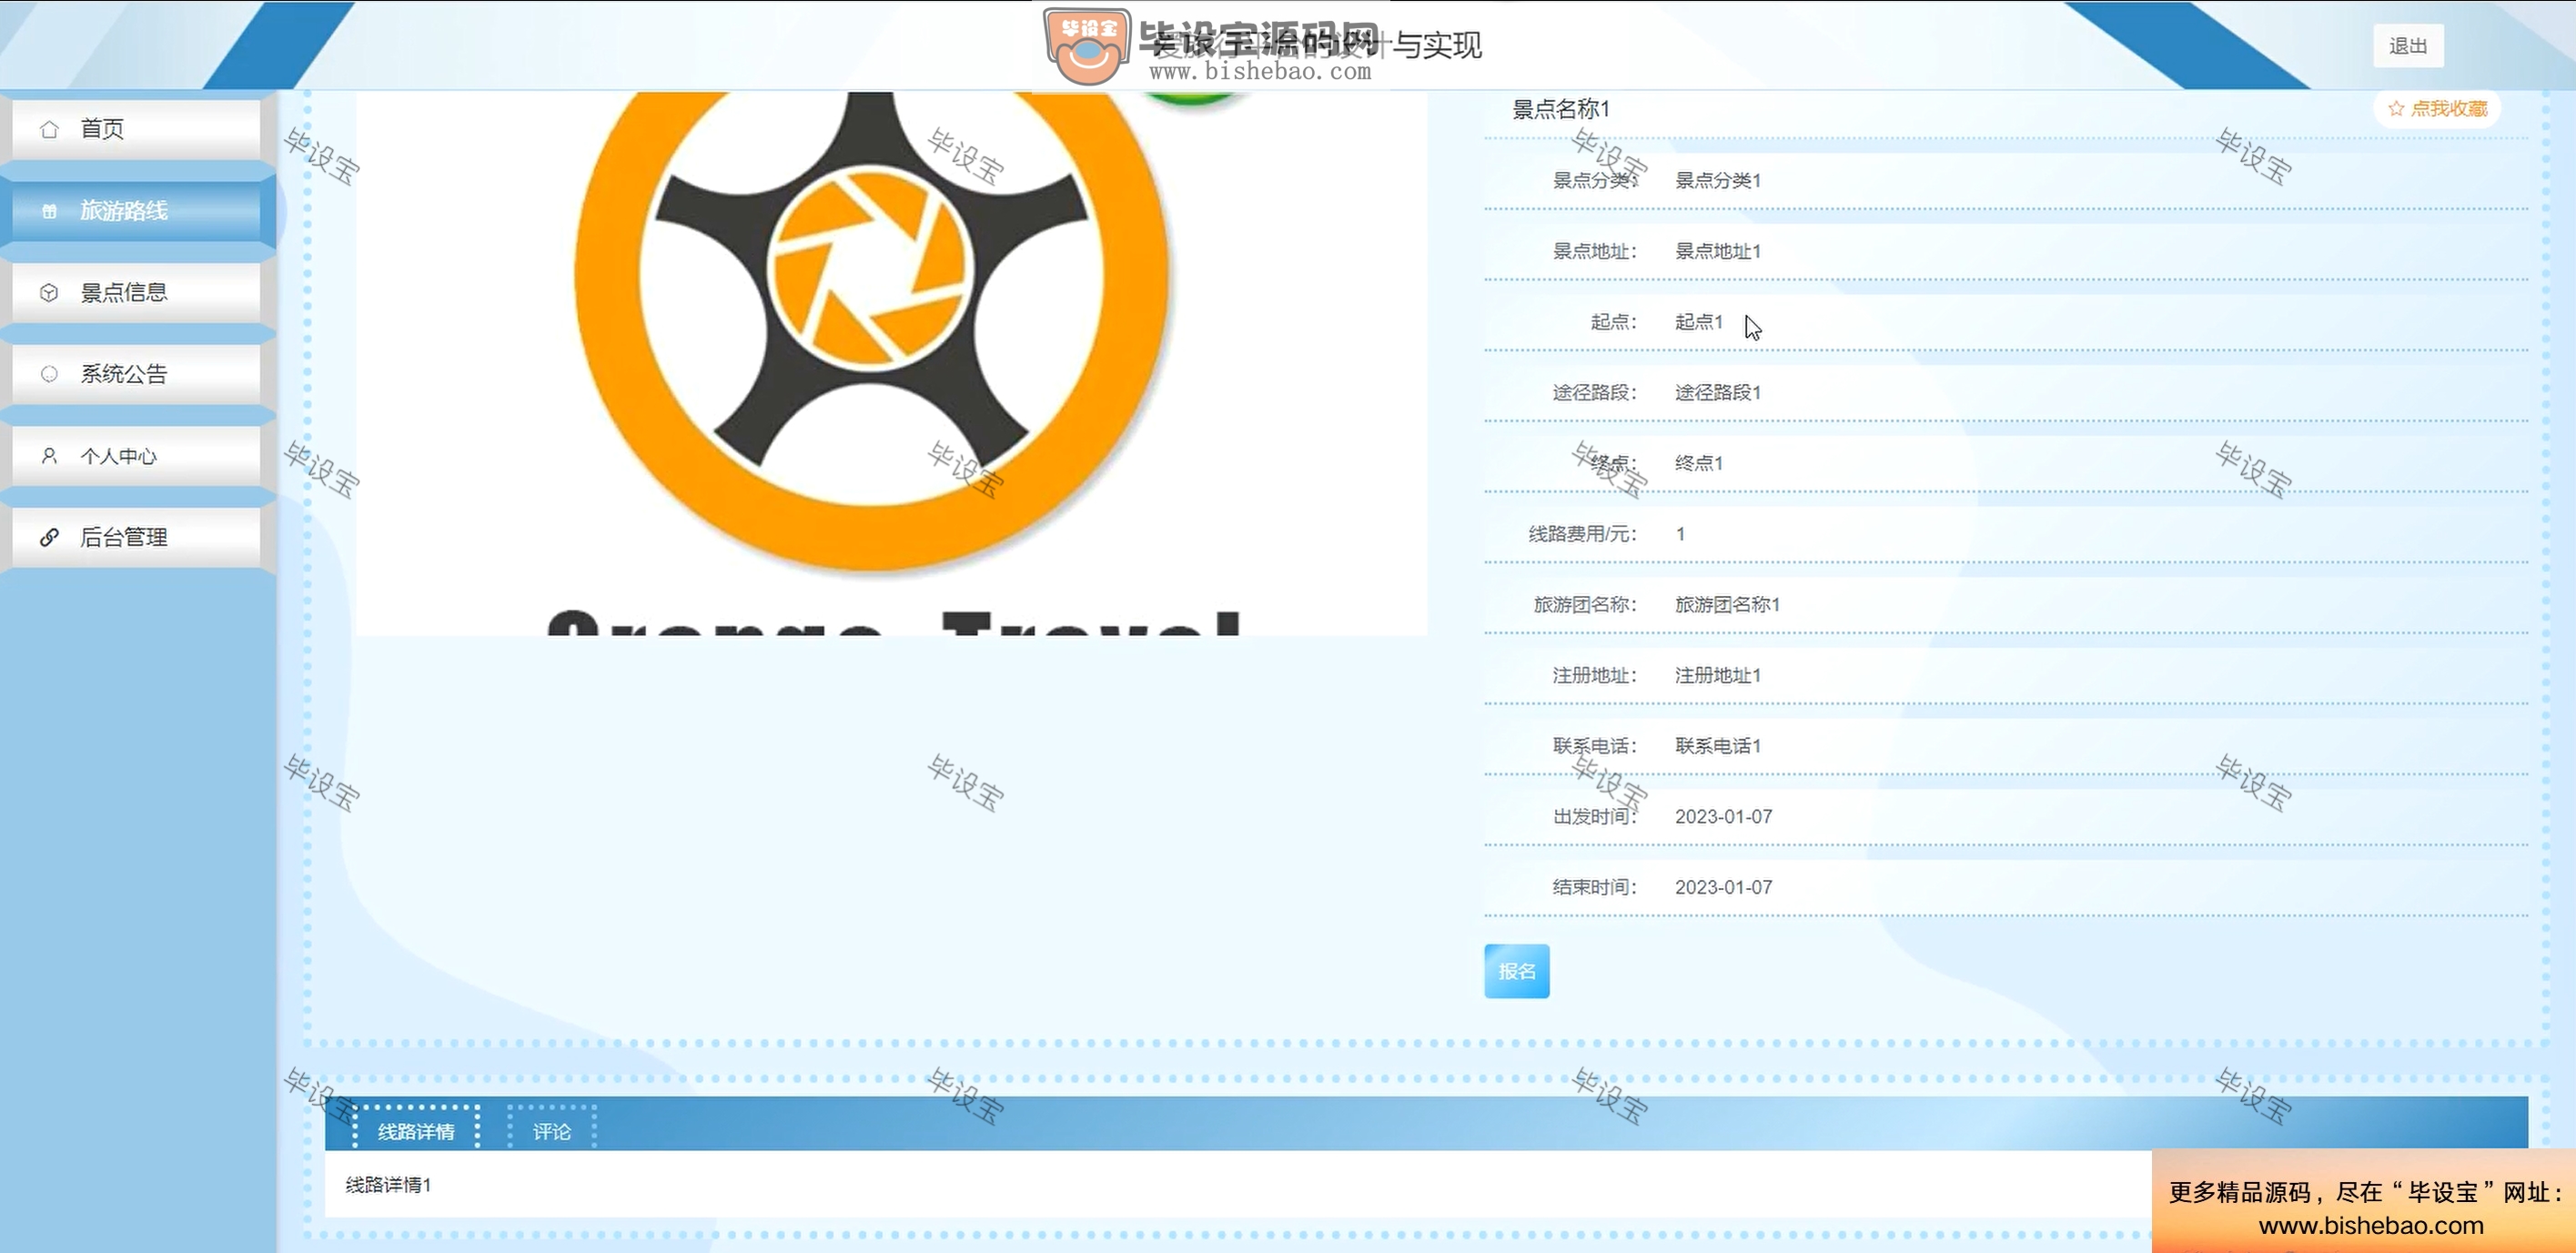This screenshot has height=1253, width=2576.
Task: Click the 联系电话: label
Action: point(1594,746)
